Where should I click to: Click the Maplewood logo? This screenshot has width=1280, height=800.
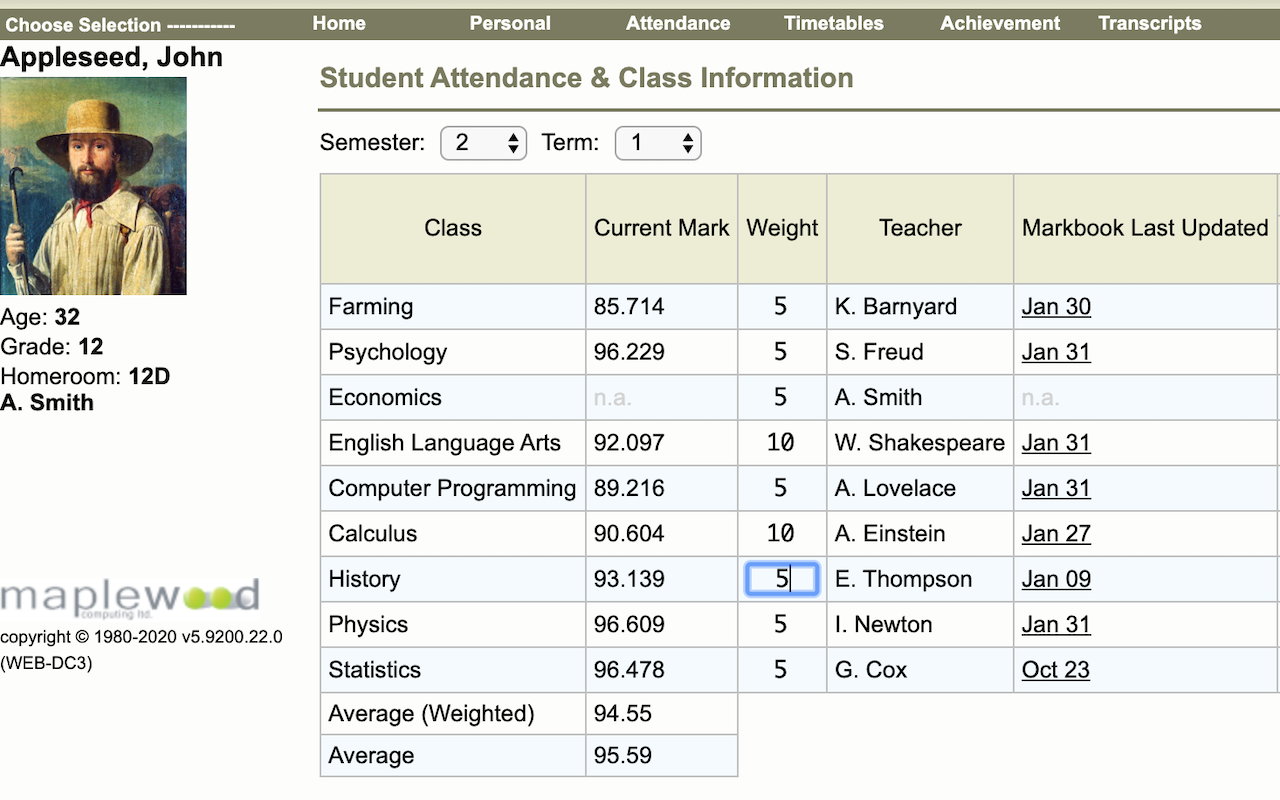(x=130, y=598)
